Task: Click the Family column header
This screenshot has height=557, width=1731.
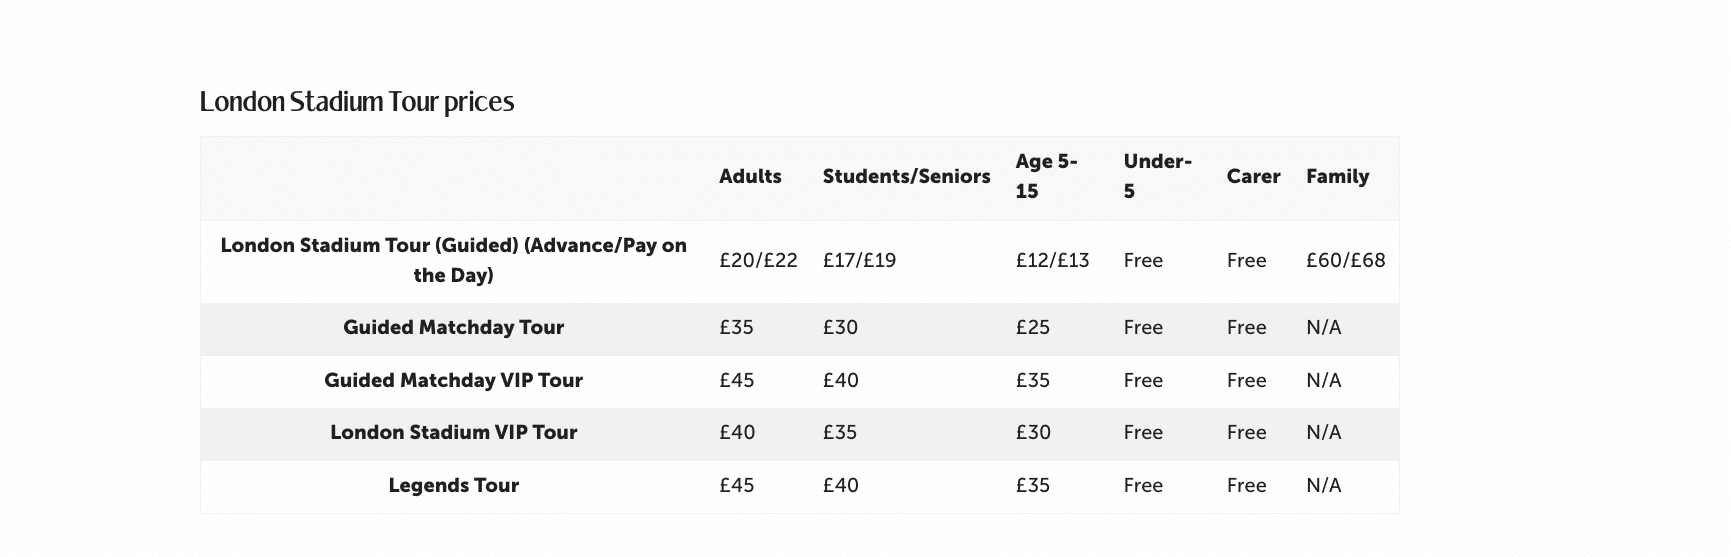Action: click(1337, 176)
